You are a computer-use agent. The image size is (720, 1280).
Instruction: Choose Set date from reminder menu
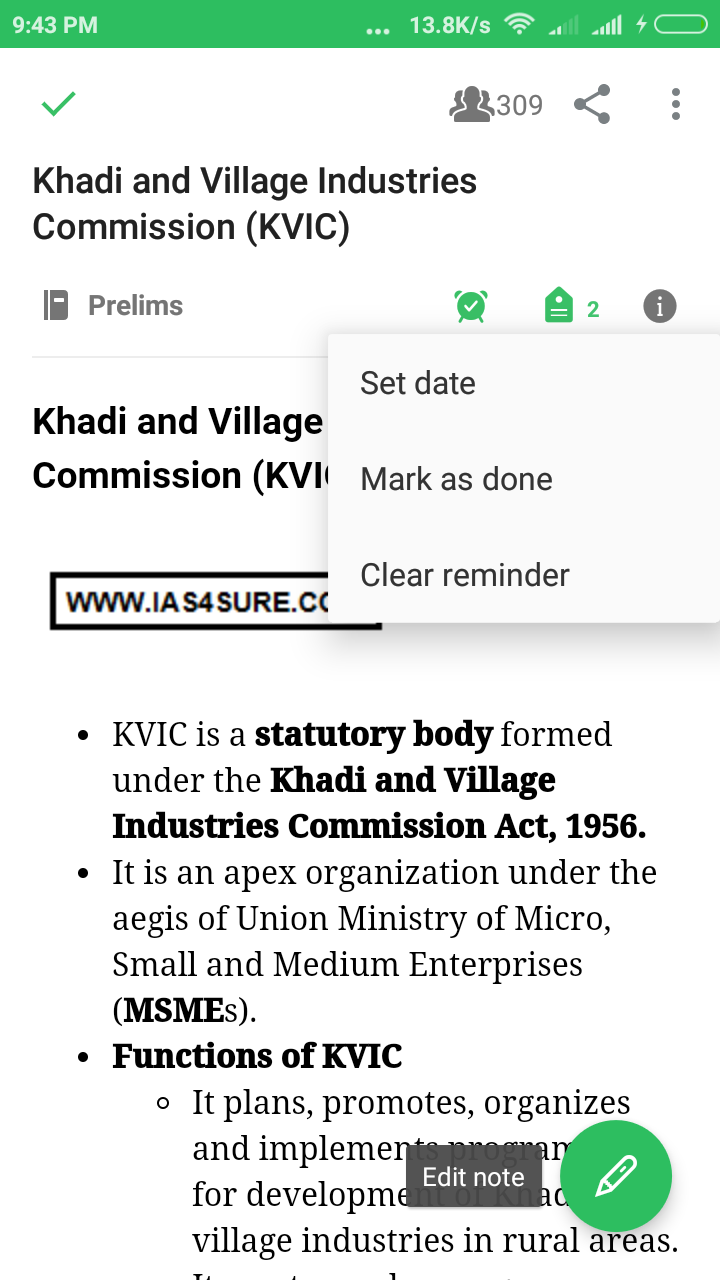[x=418, y=383]
